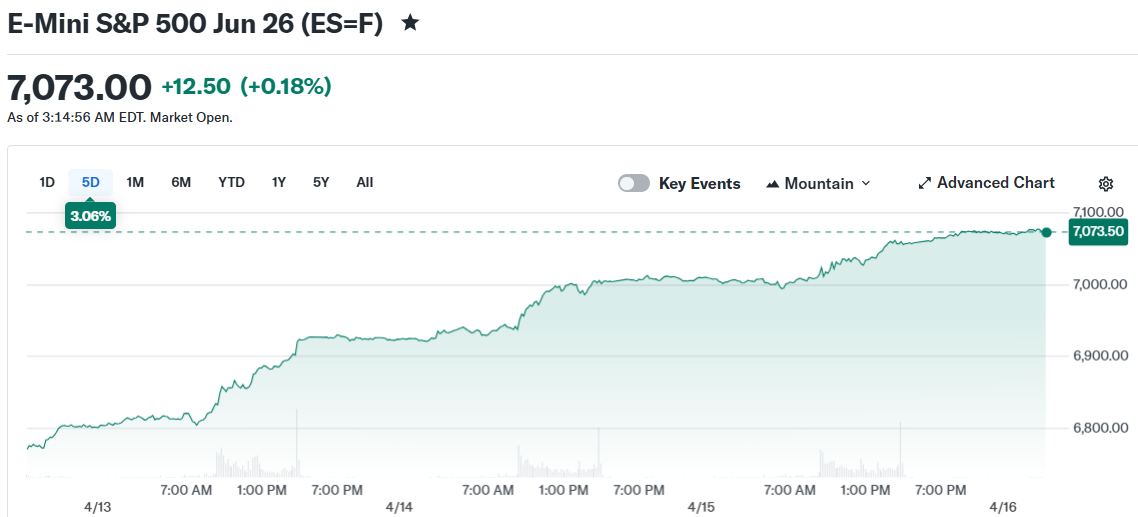The width and height of the screenshot is (1138, 517).
Task: Select the YTD time range
Action: [232, 182]
